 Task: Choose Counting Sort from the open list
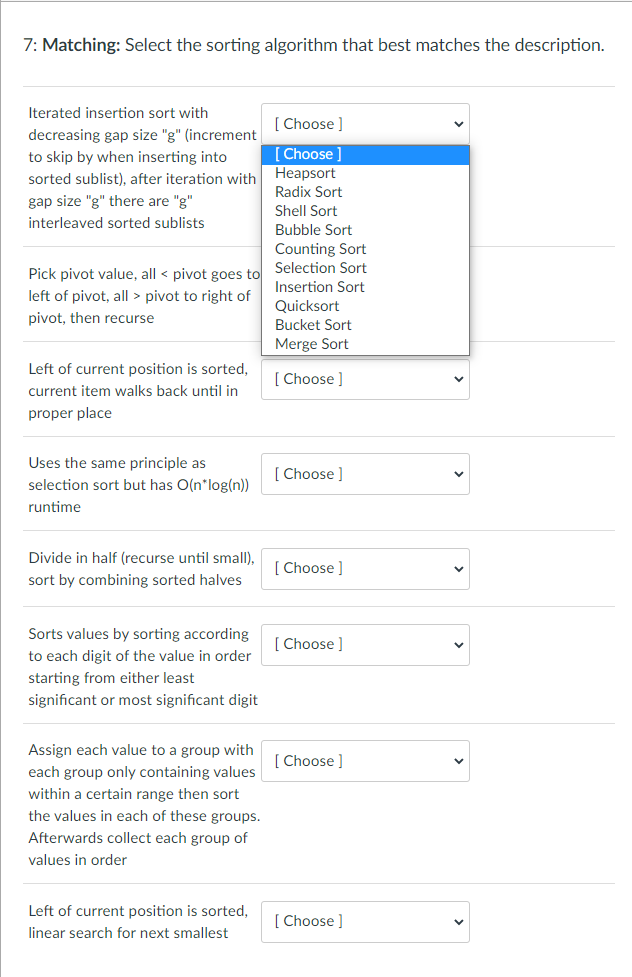pyautogui.click(x=365, y=249)
